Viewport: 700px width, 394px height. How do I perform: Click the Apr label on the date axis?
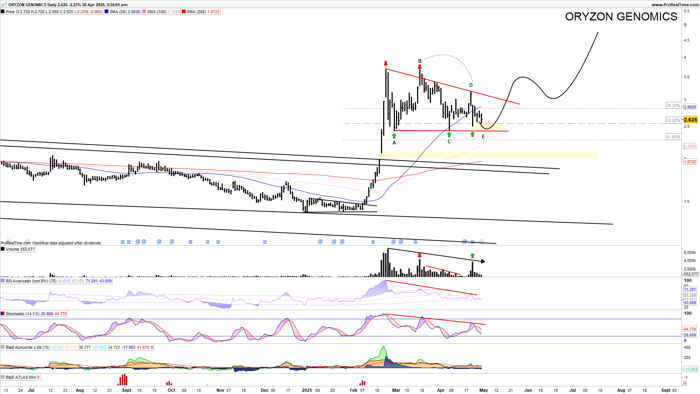point(440,390)
